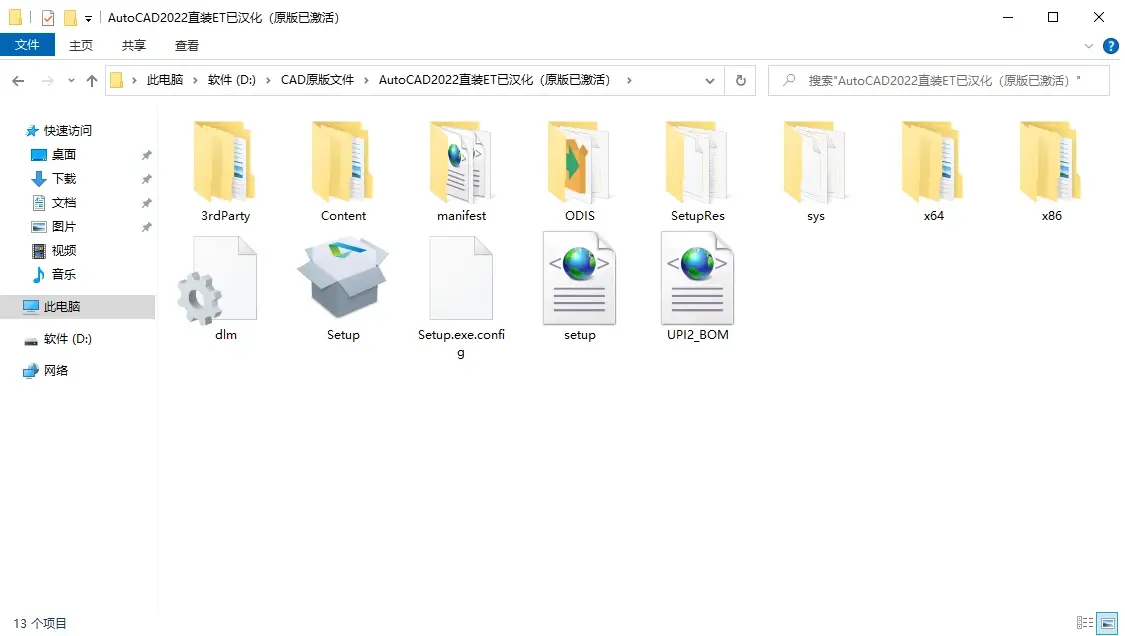Screen dimensions: 1125x636
Task: Open the ODIS folder
Action: point(580,172)
